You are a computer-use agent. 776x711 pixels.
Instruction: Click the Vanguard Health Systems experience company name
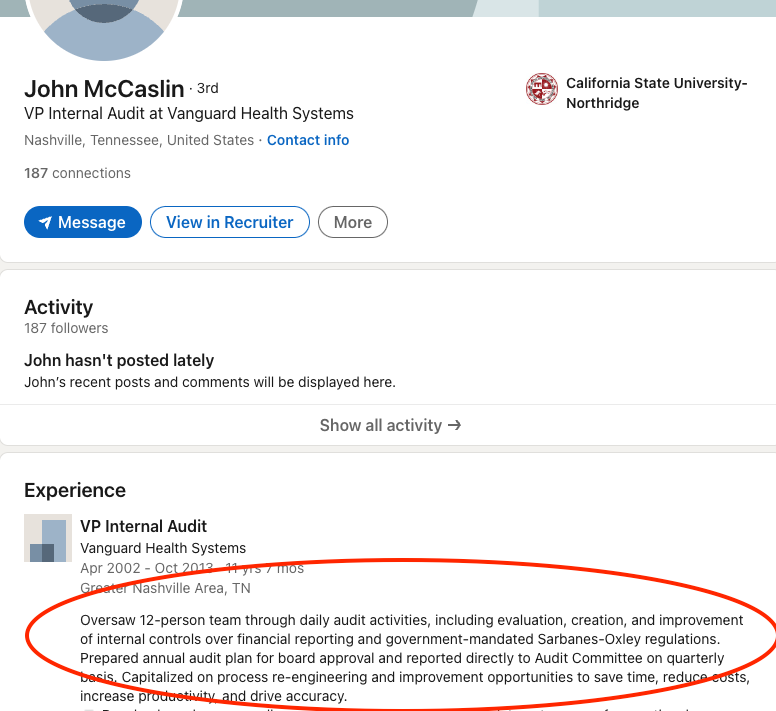coord(163,548)
